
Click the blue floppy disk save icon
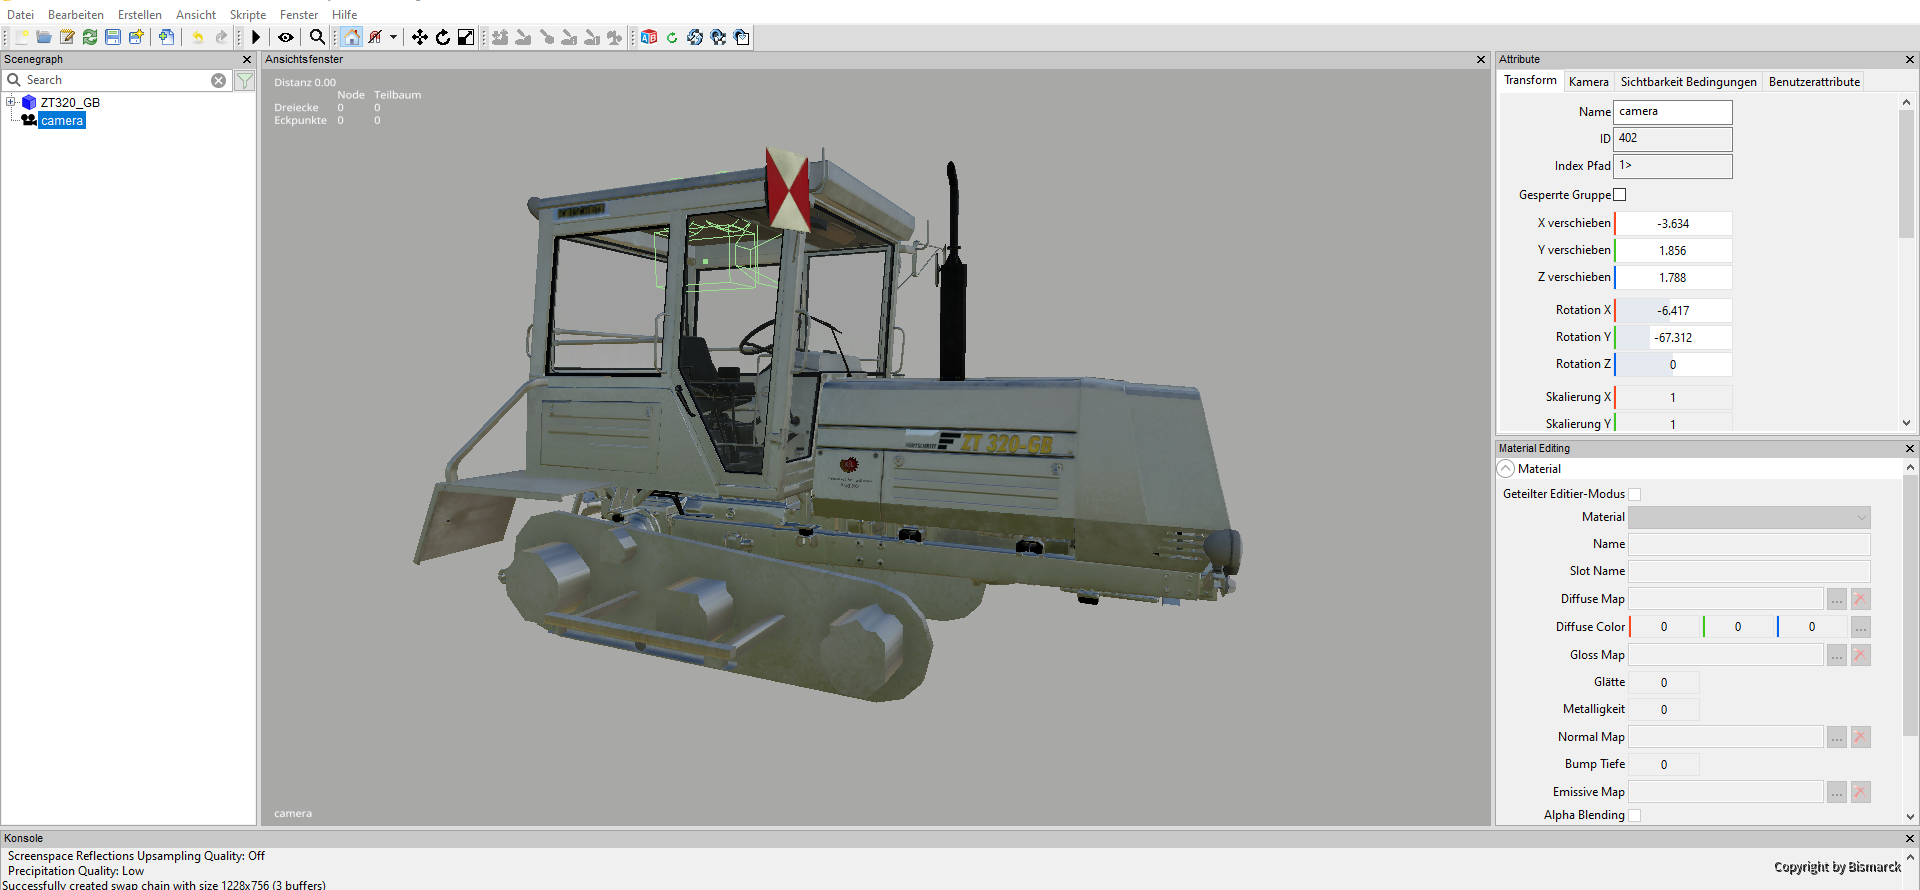pyautogui.click(x=113, y=37)
